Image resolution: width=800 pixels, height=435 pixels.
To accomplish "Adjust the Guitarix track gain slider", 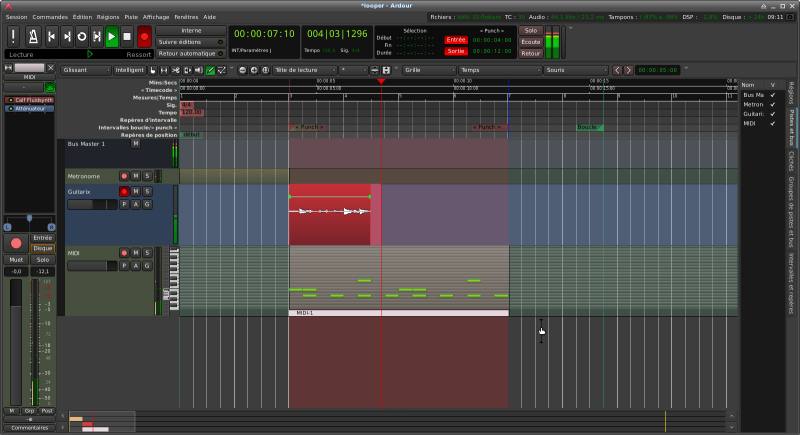I will [x=91, y=204].
